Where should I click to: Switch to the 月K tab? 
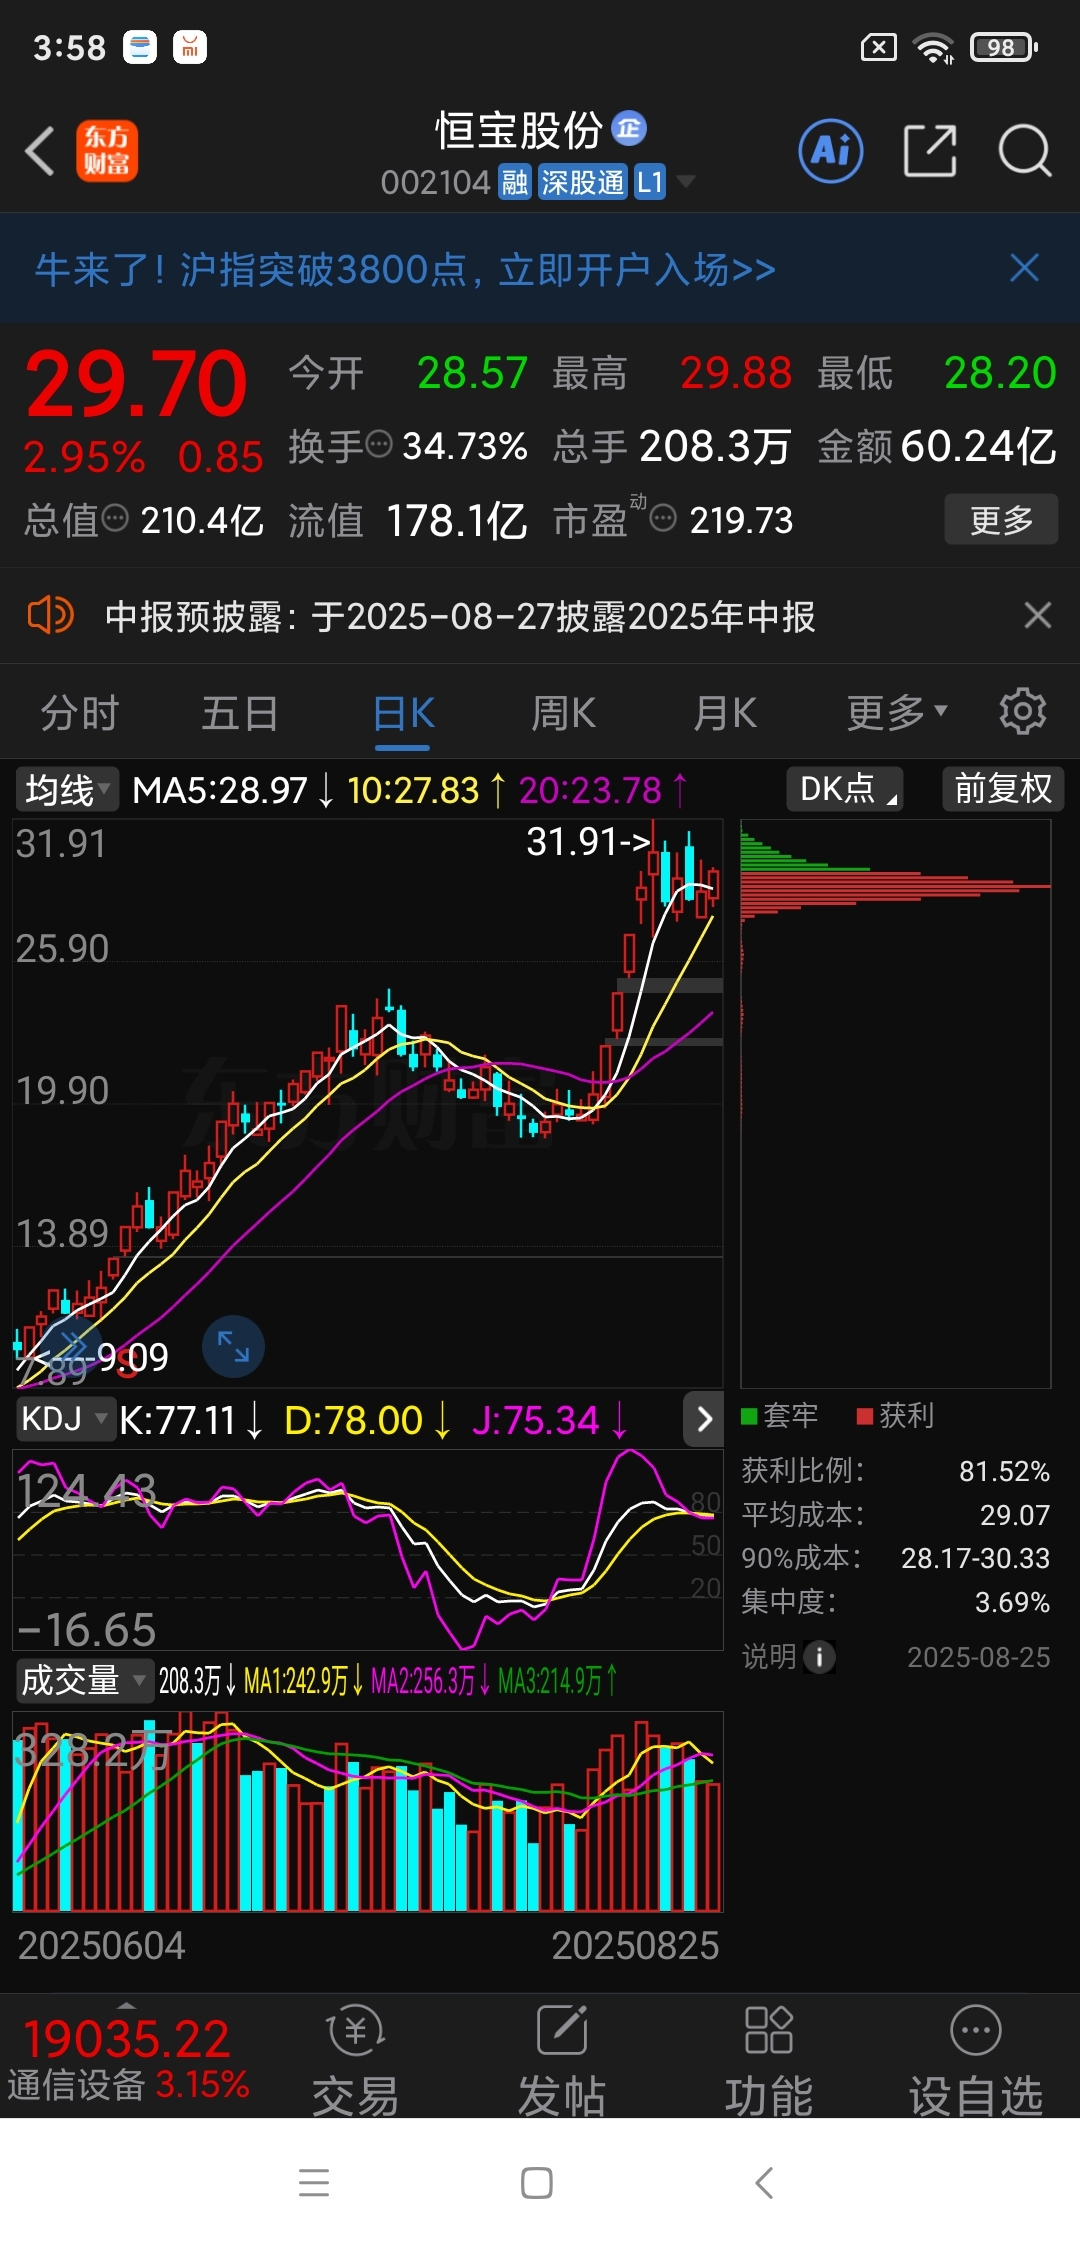coord(725,713)
